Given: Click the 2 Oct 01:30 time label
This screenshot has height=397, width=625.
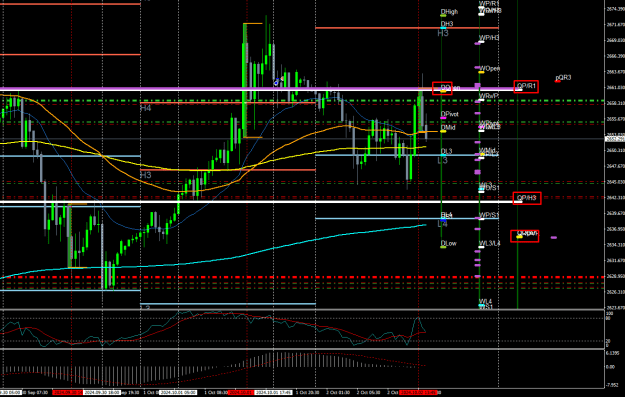Looking at the screenshot, I should [x=338, y=393].
